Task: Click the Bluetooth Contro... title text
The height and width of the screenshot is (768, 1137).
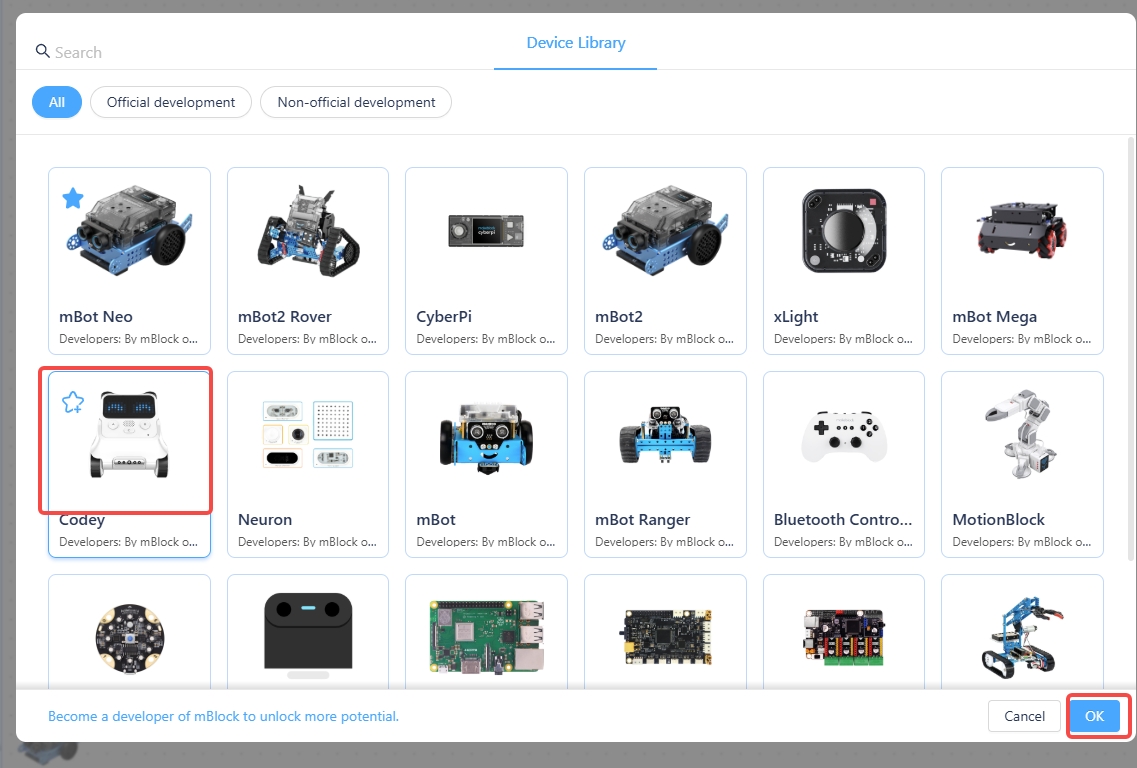Action: (x=843, y=520)
